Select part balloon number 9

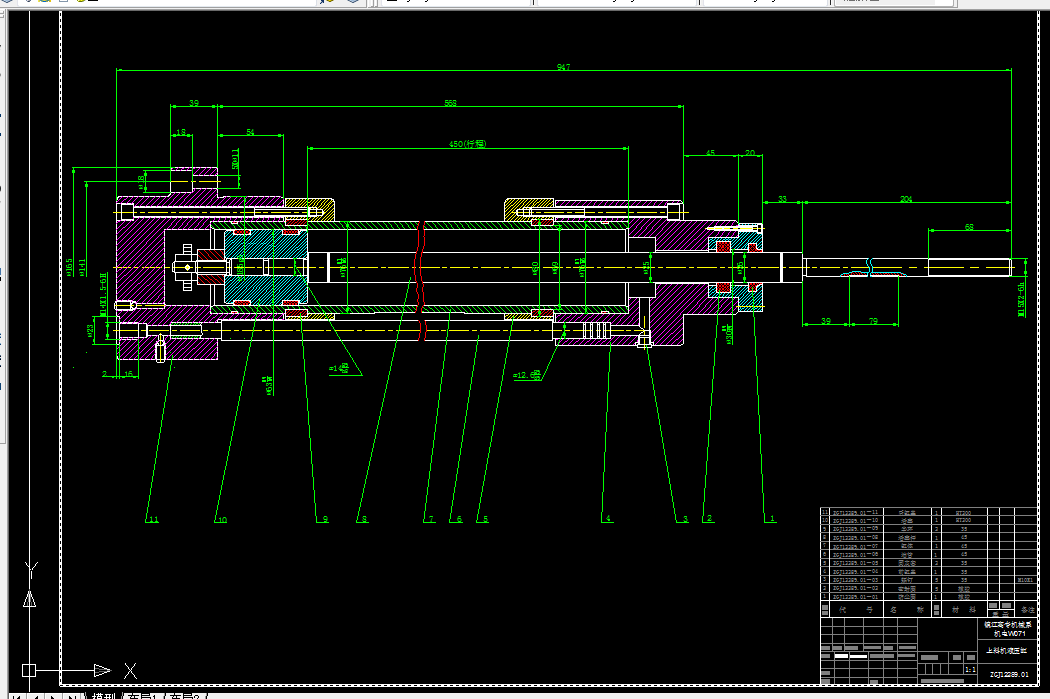tap(325, 519)
